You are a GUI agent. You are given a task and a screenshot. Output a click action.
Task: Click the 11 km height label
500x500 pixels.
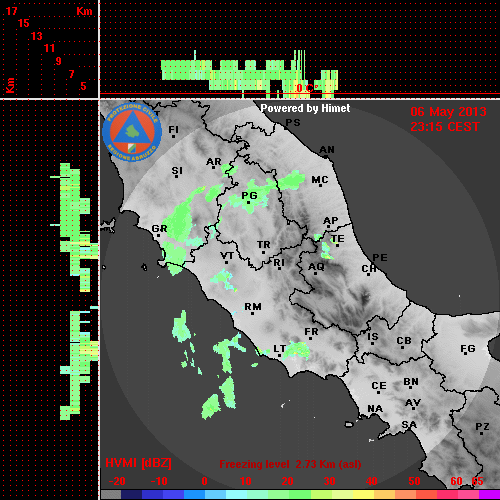click(49, 48)
